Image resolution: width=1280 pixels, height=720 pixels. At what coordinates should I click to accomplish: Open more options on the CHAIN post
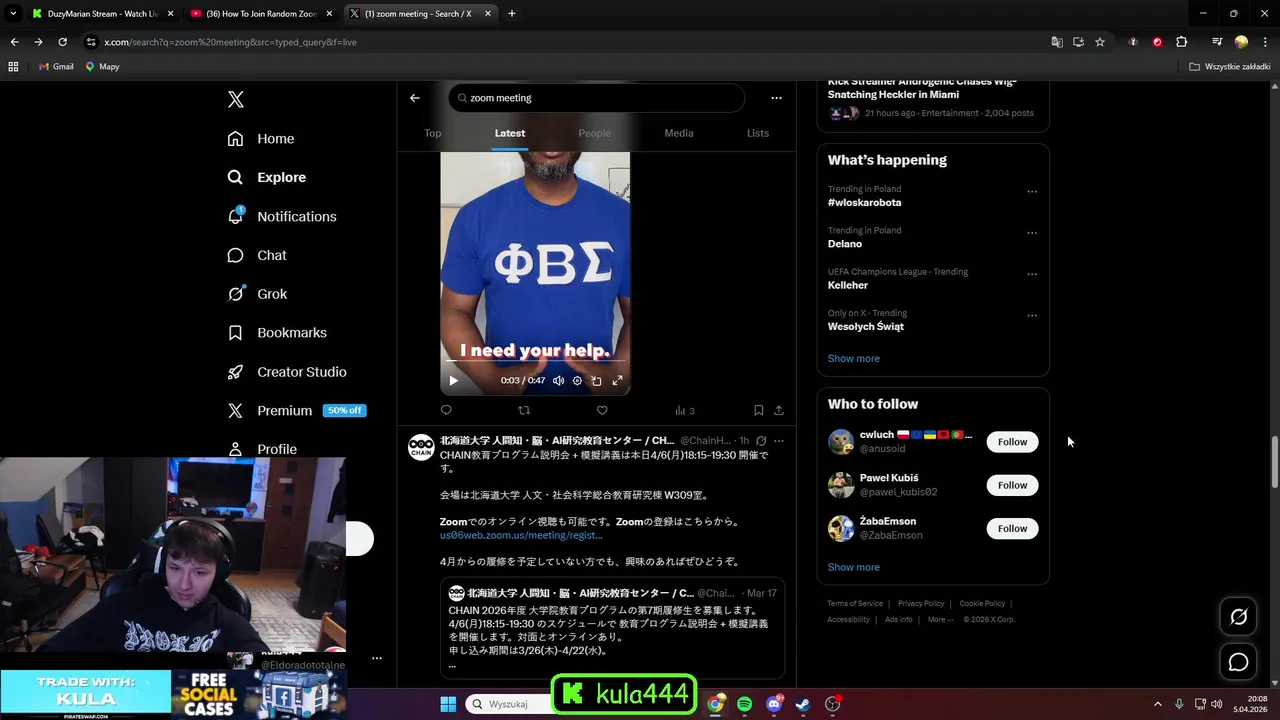tap(779, 441)
